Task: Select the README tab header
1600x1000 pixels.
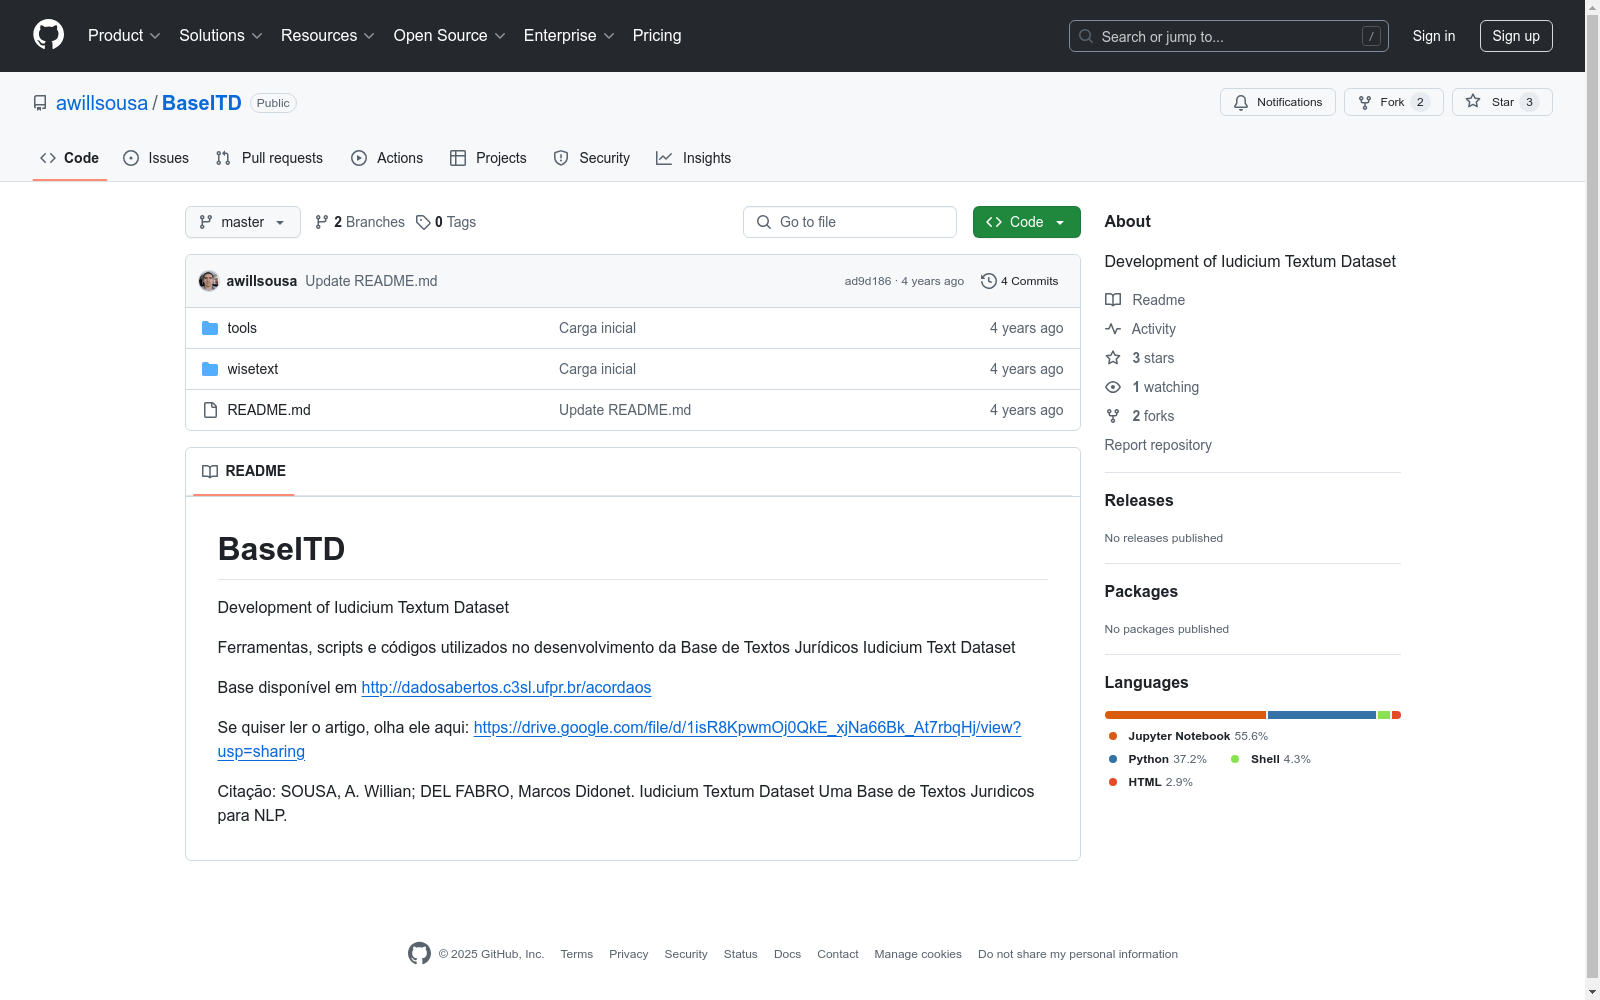Action: tap(244, 471)
